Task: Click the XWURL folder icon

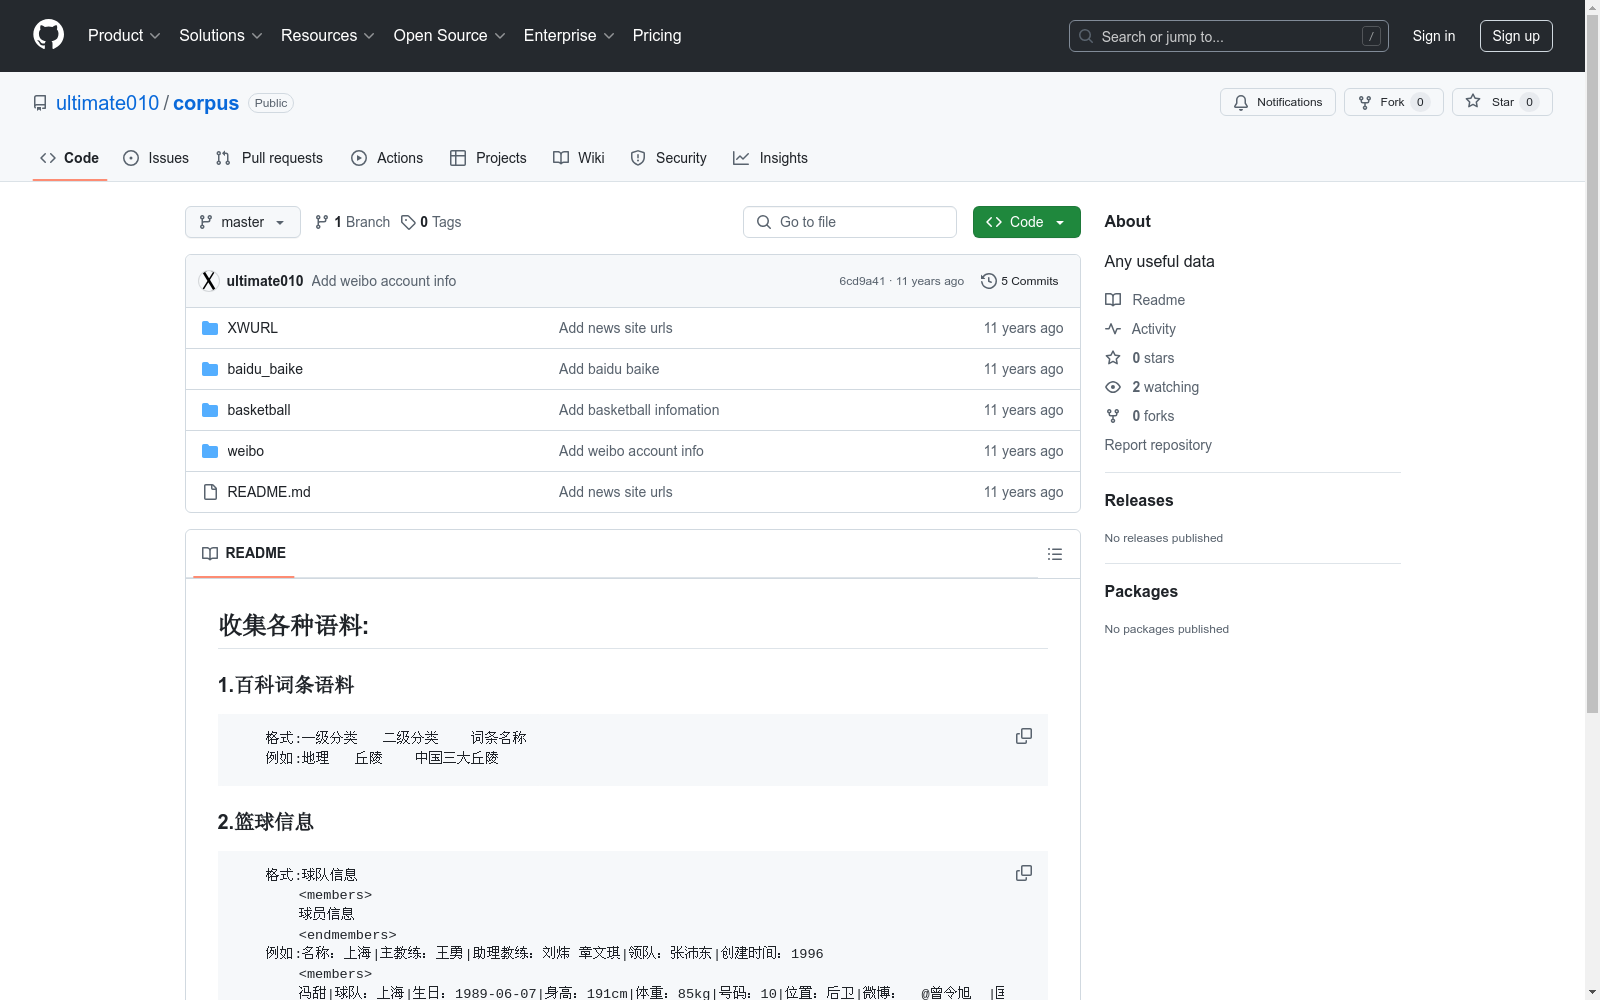Action: click(210, 328)
